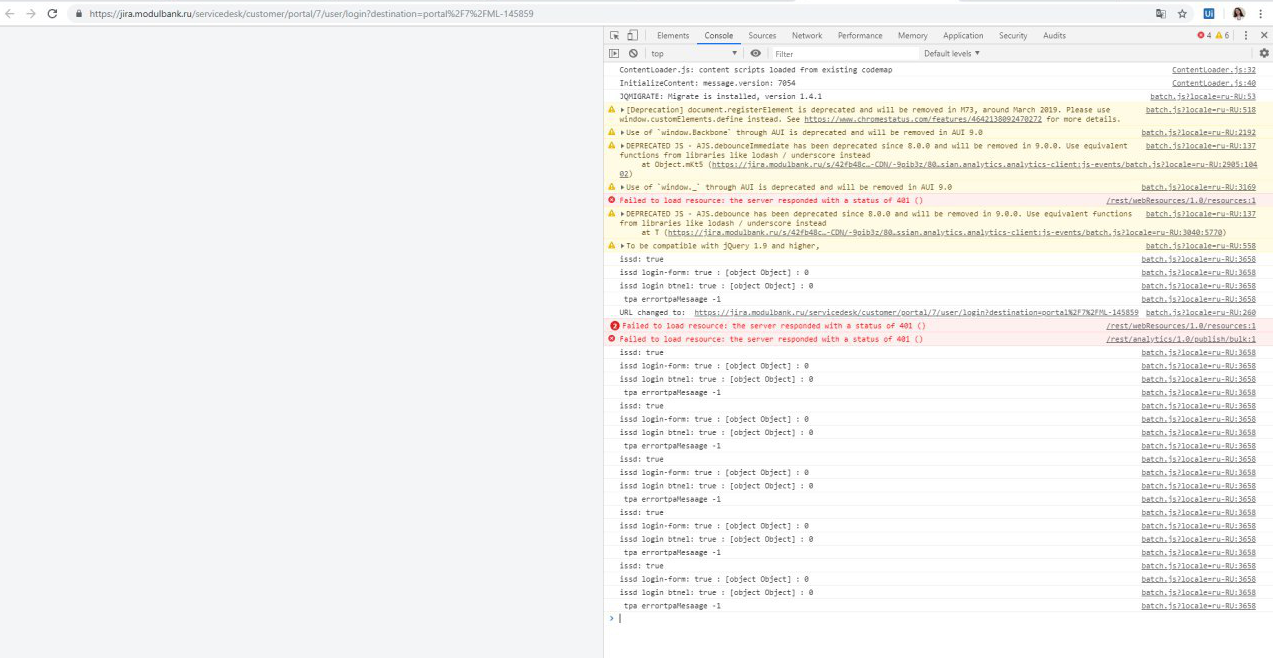The height and width of the screenshot is (658, 1273).
Task: Open console settings gear
Action: (1264, 53)
